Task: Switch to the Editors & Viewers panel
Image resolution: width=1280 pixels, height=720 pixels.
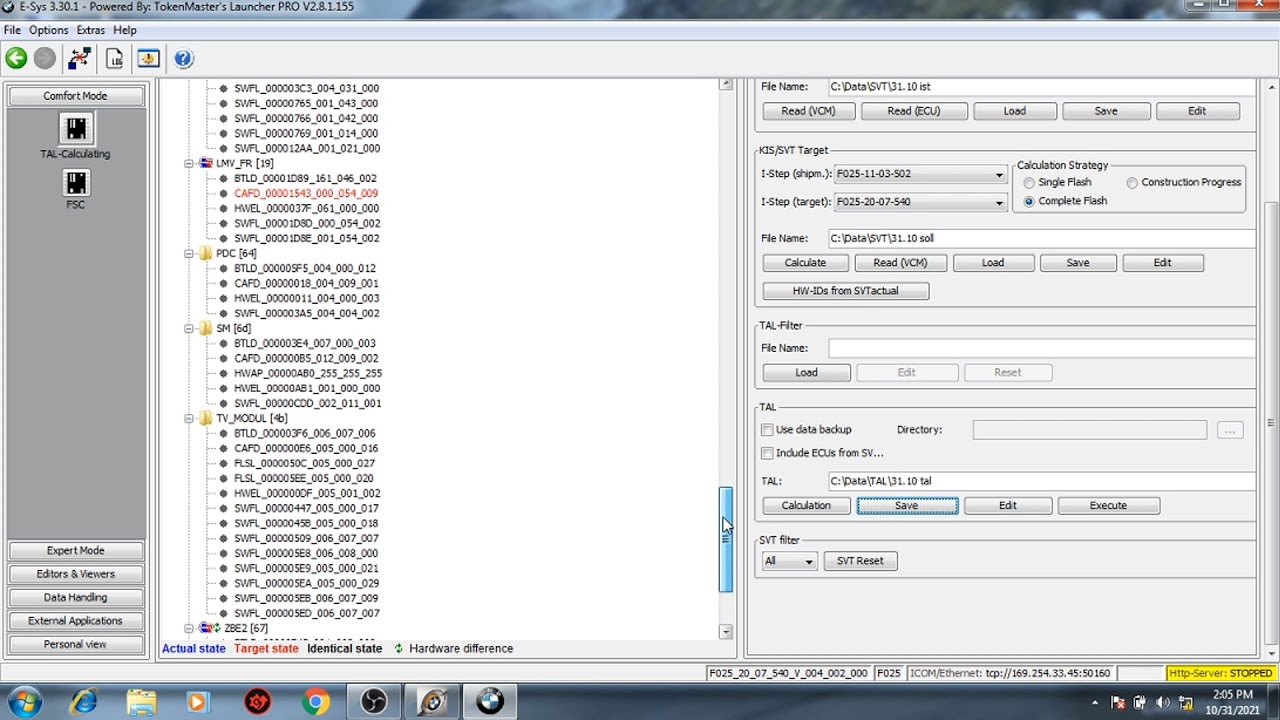Action: pyautogui.click(x=75, y=574)
